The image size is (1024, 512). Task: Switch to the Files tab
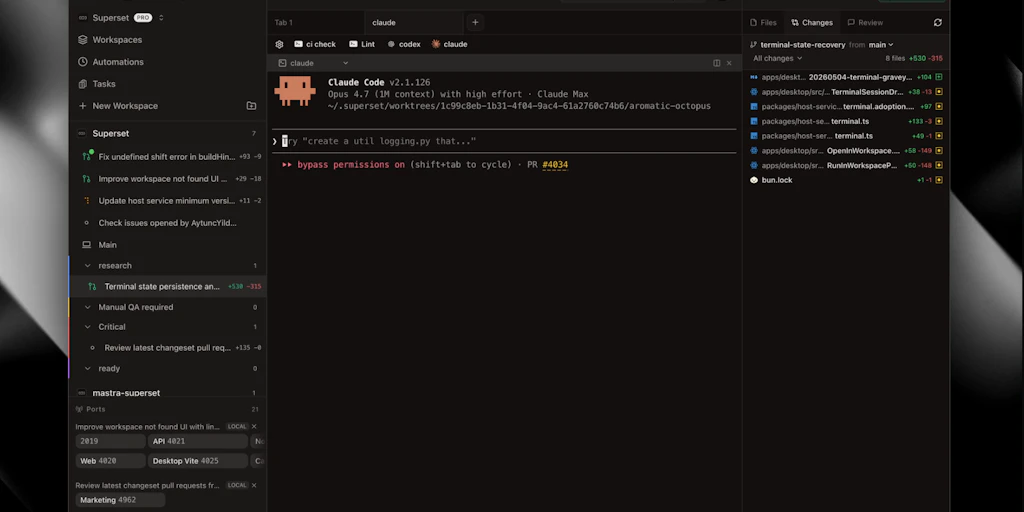pos(763,22)
